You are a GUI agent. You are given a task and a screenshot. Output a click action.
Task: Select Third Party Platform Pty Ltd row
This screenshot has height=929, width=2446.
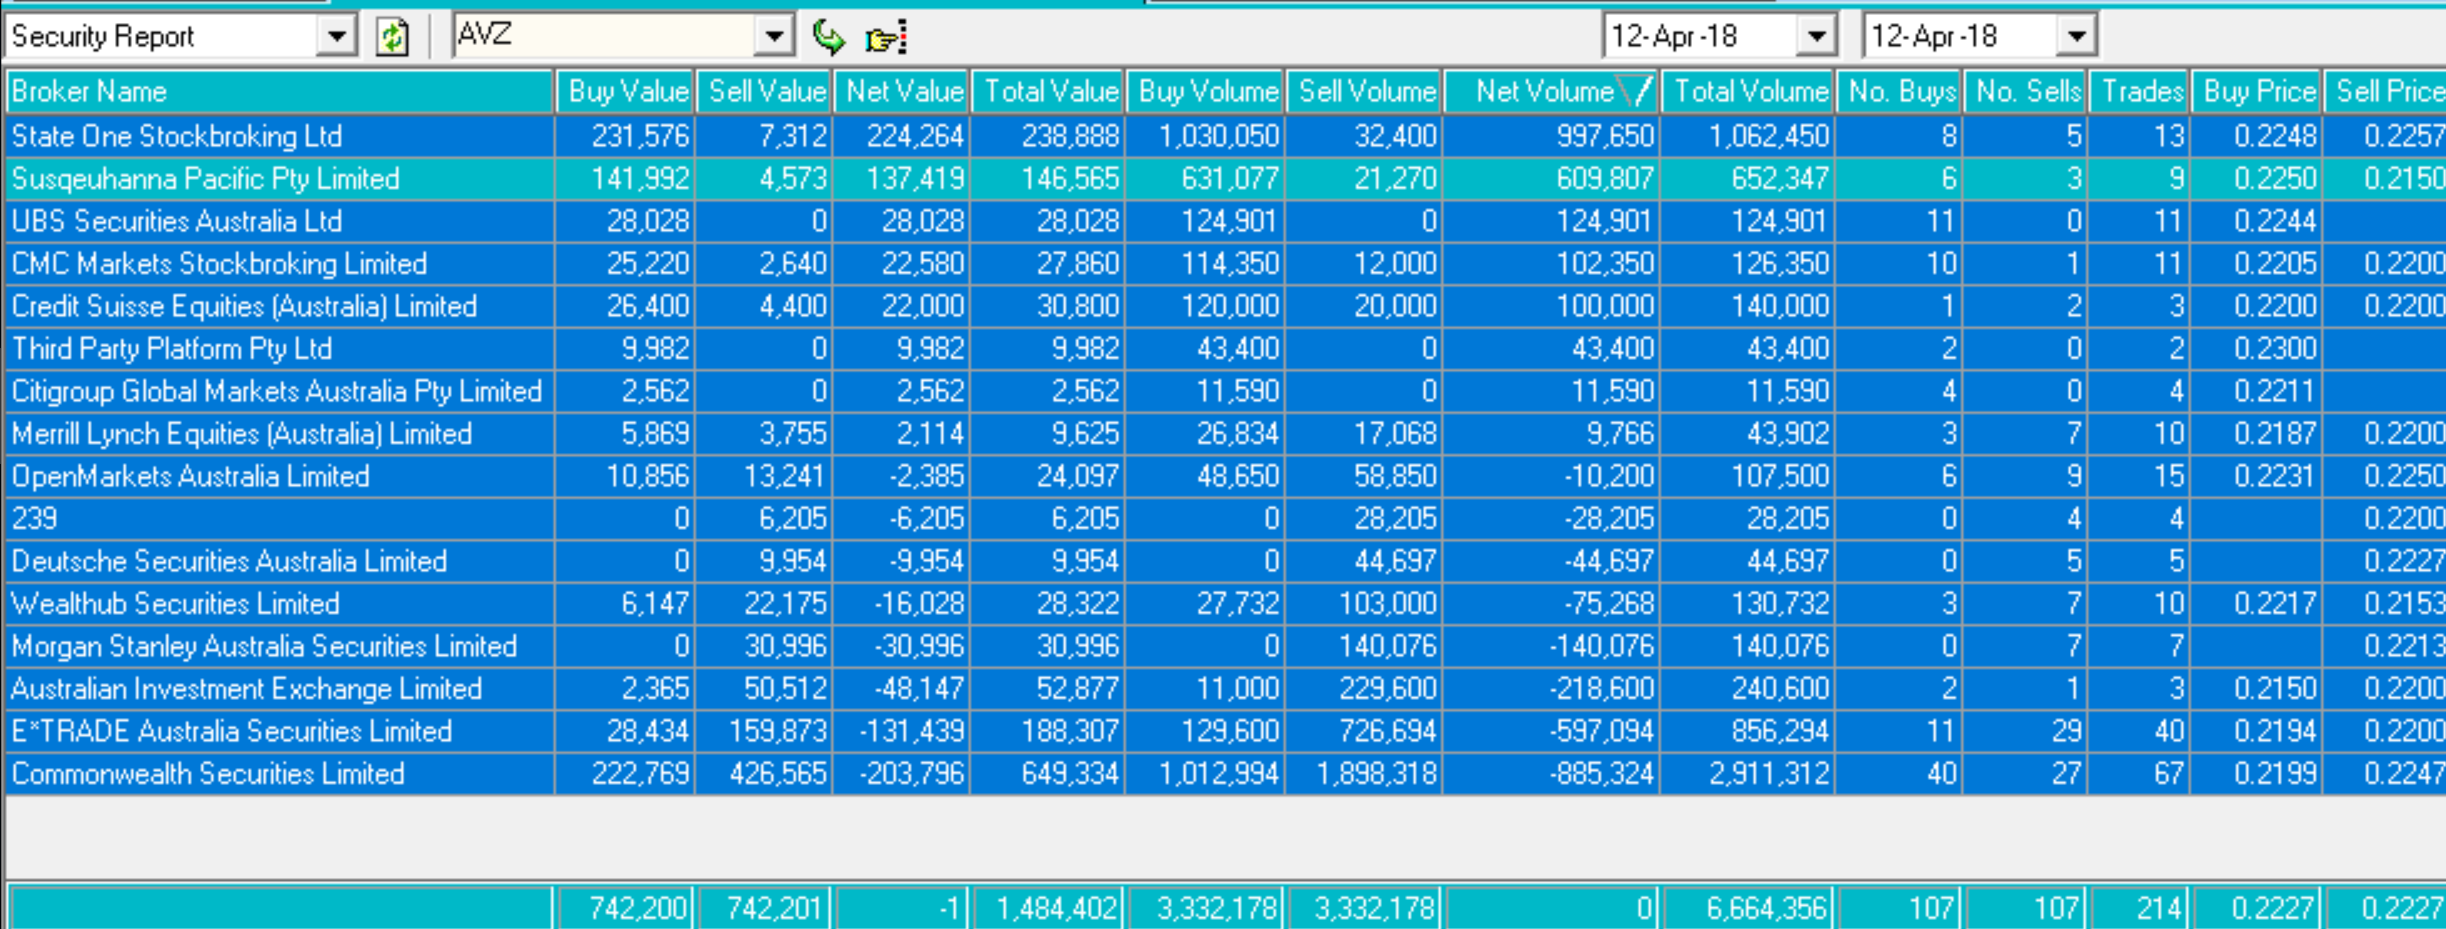1226,349
